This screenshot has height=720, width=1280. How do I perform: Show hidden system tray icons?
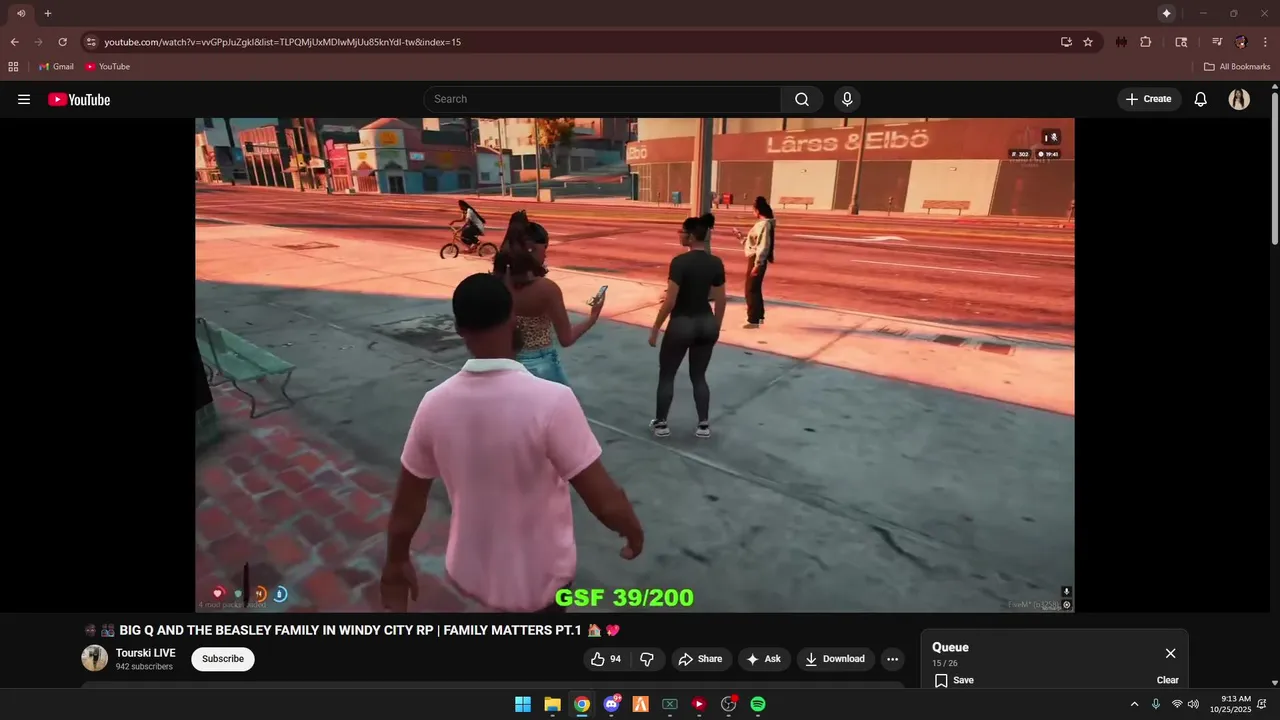1134,704
